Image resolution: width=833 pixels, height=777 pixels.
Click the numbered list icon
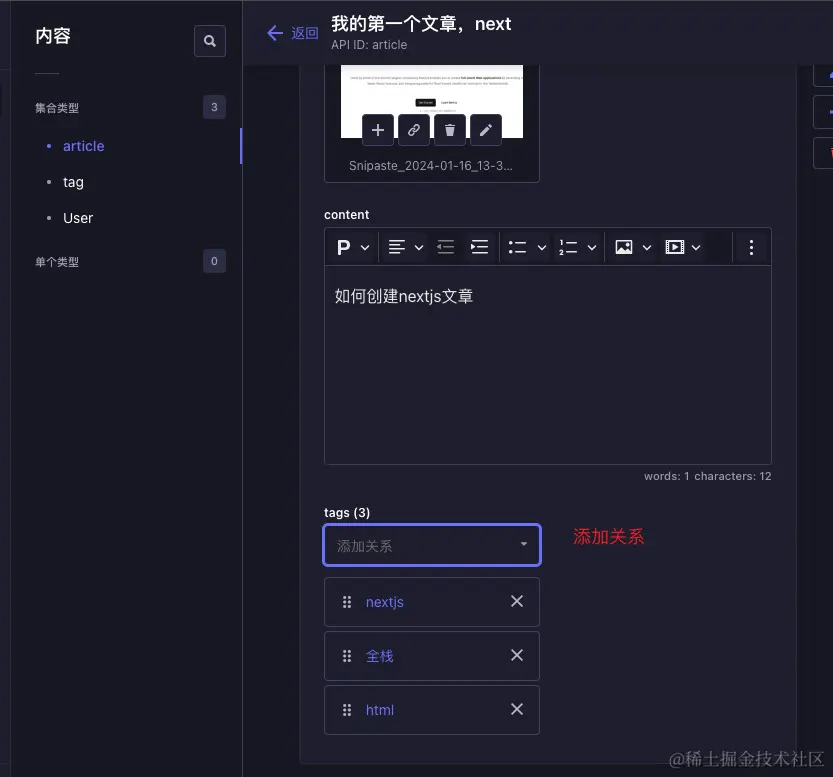[x=568, y=247]
